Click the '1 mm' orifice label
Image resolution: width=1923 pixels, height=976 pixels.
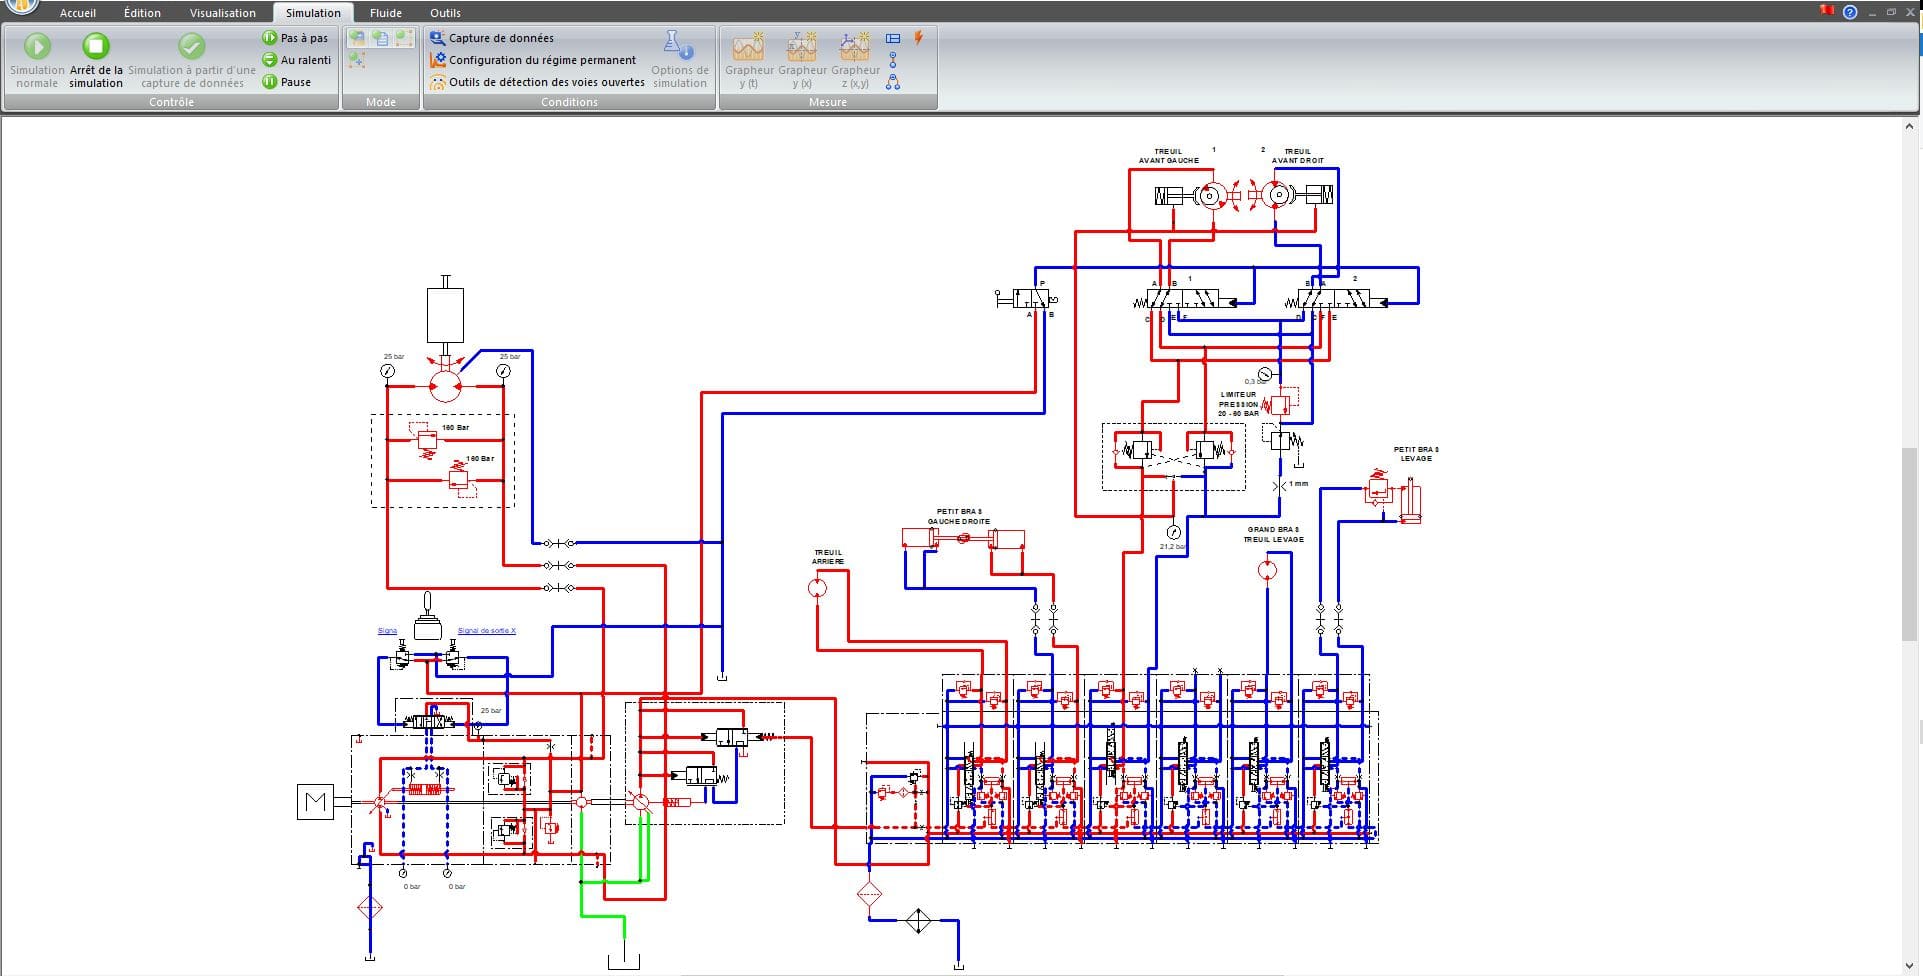(1298, 484)
